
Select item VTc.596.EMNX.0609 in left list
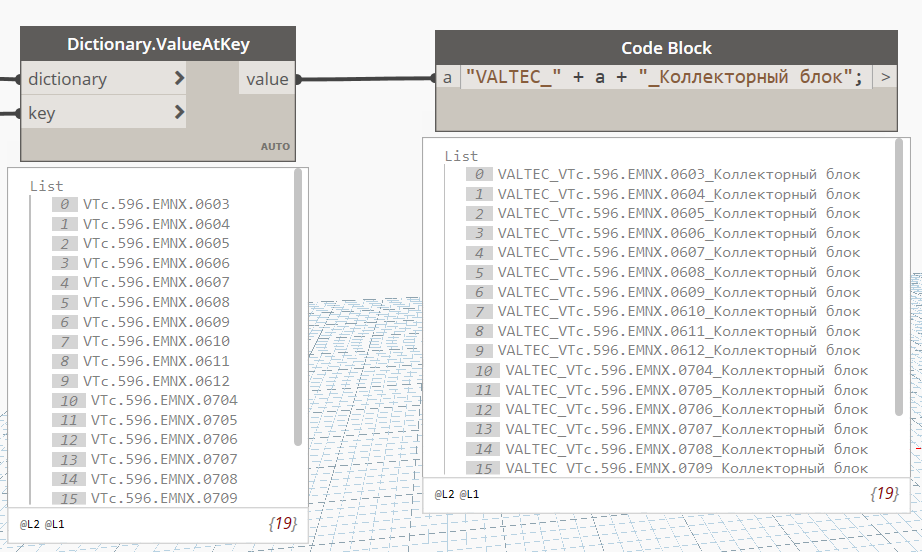click(x=156, y=322)
